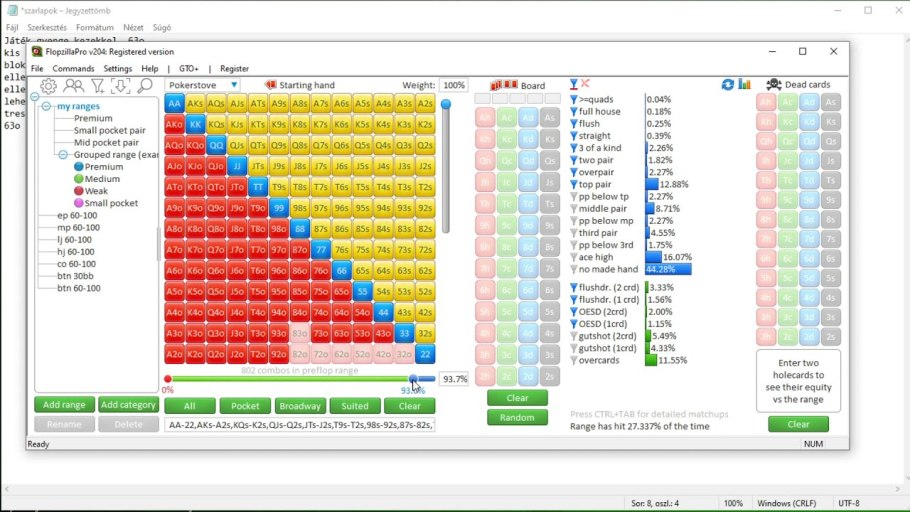The image size is (910, 512).
Task: Click the Random board button
Action: tap(517, 417)
